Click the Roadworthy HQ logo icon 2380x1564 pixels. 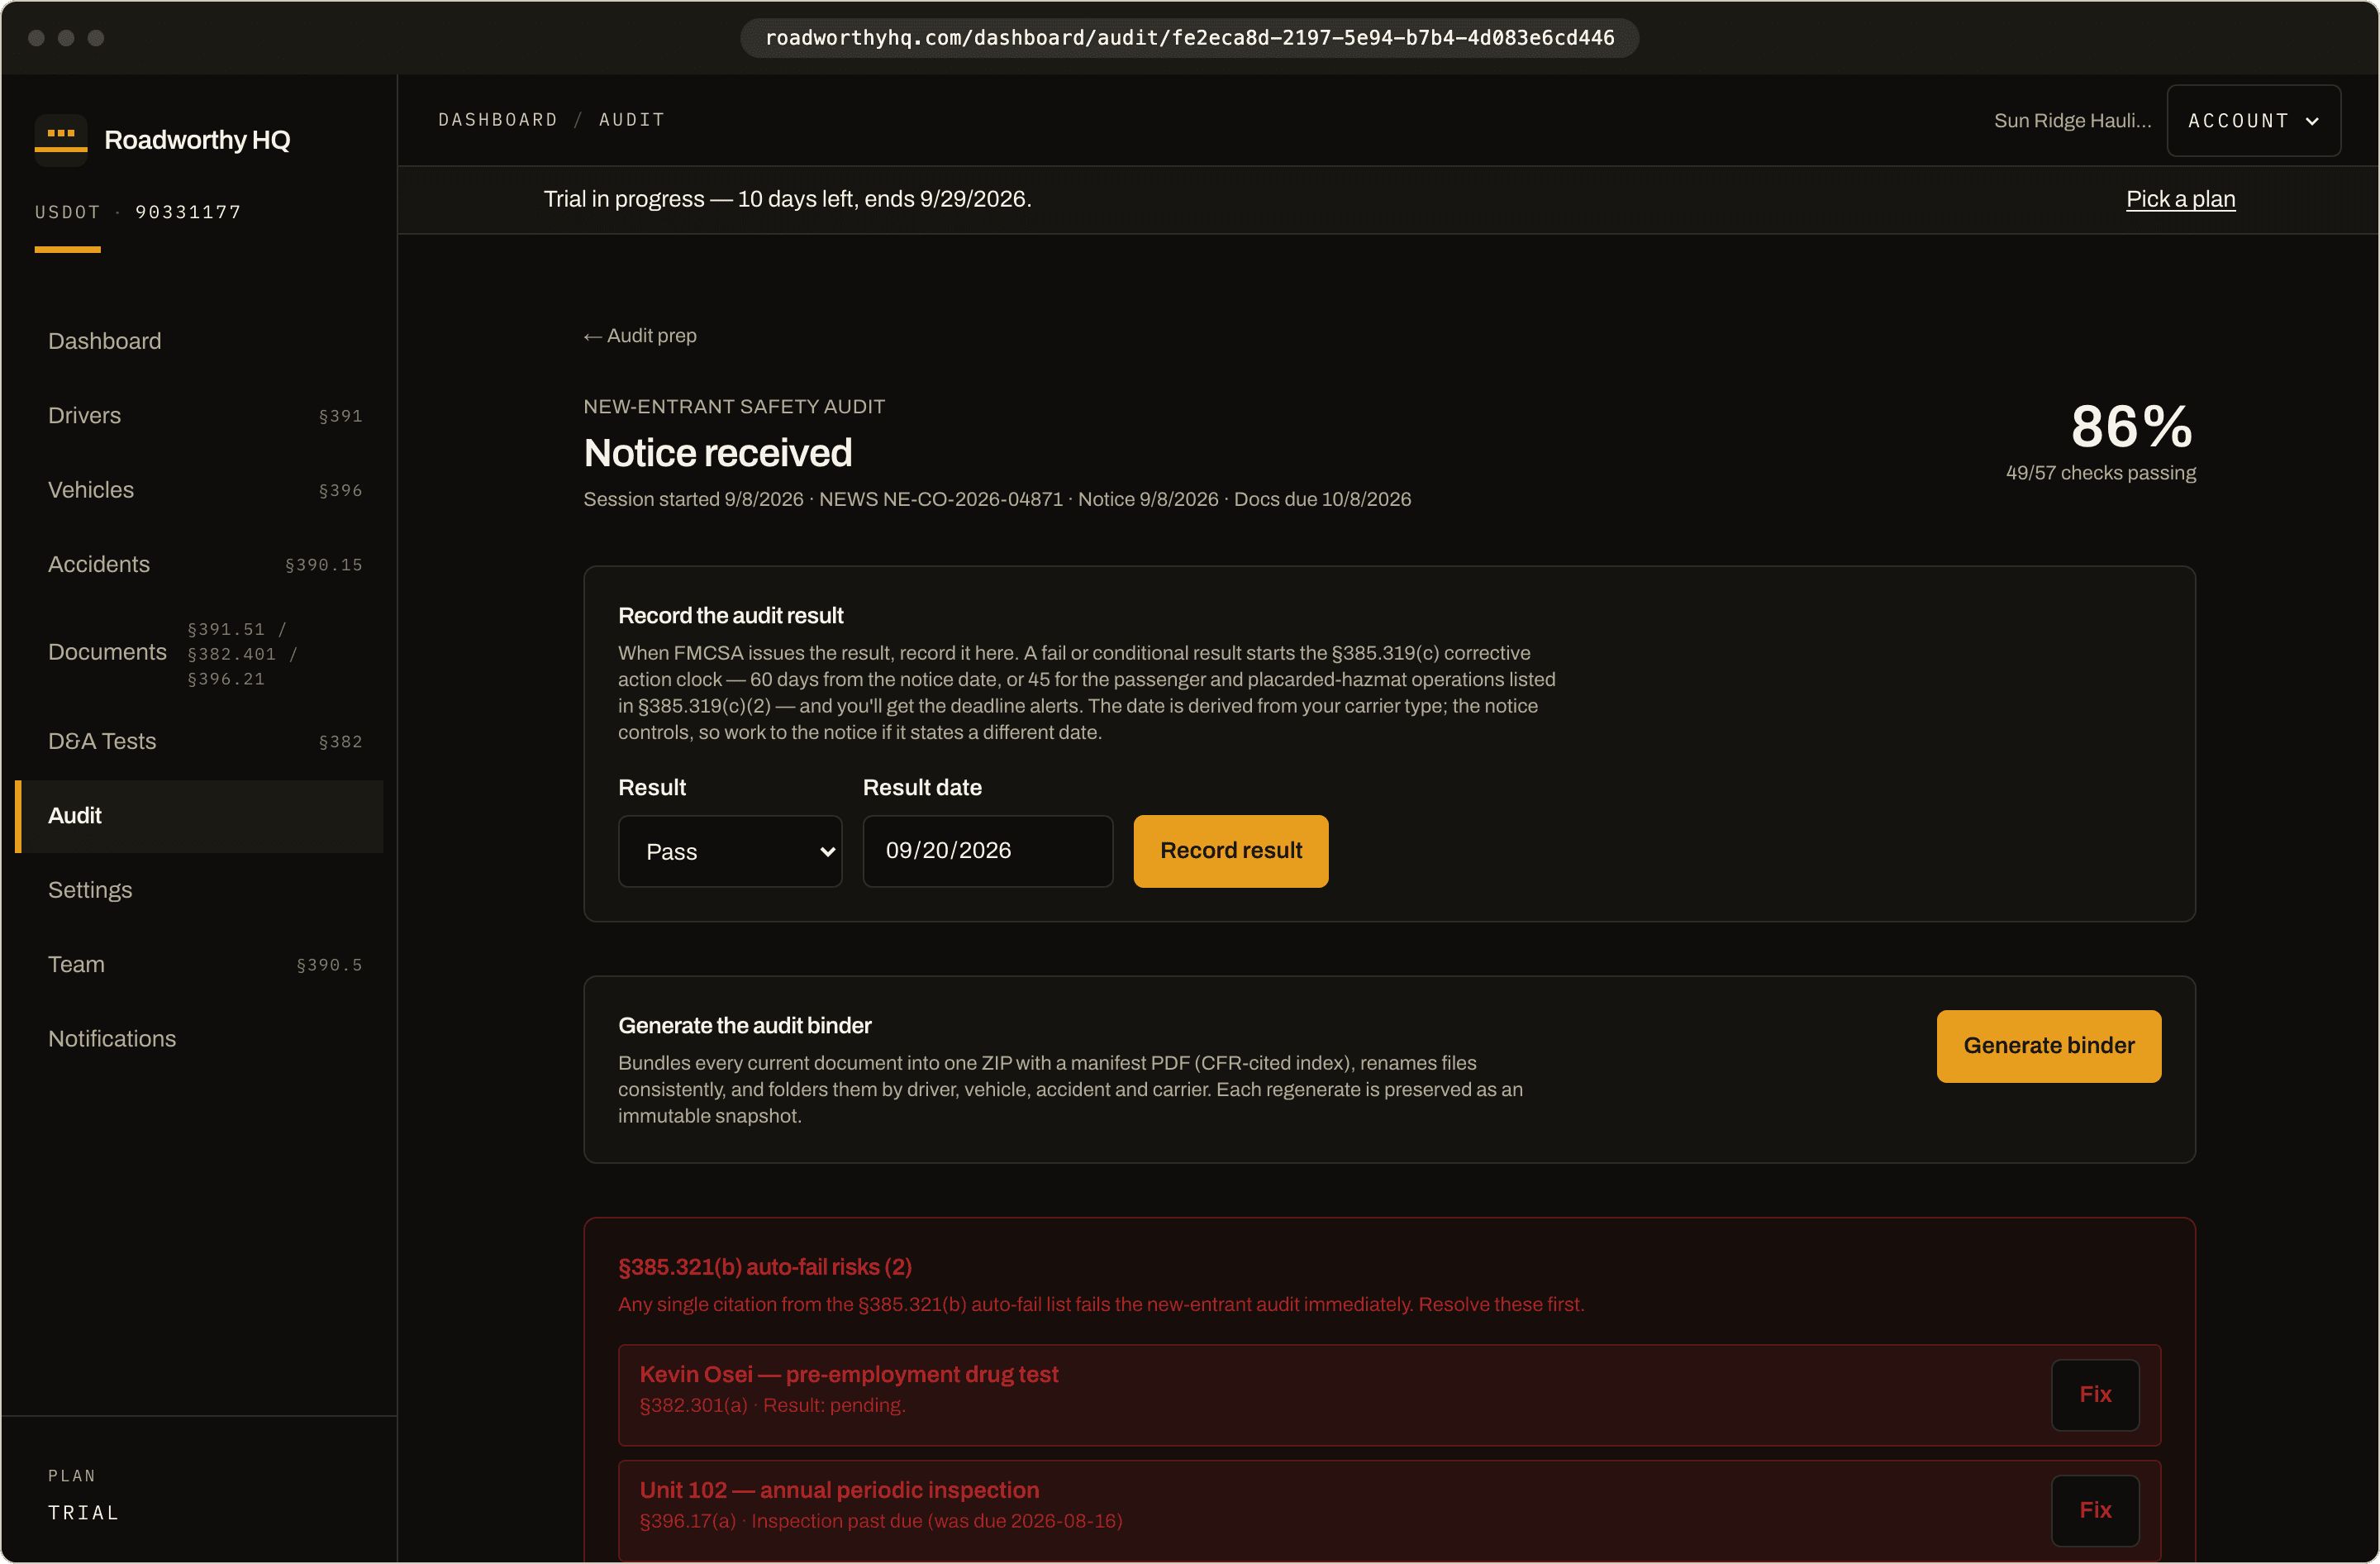click(x=61, y=140)
